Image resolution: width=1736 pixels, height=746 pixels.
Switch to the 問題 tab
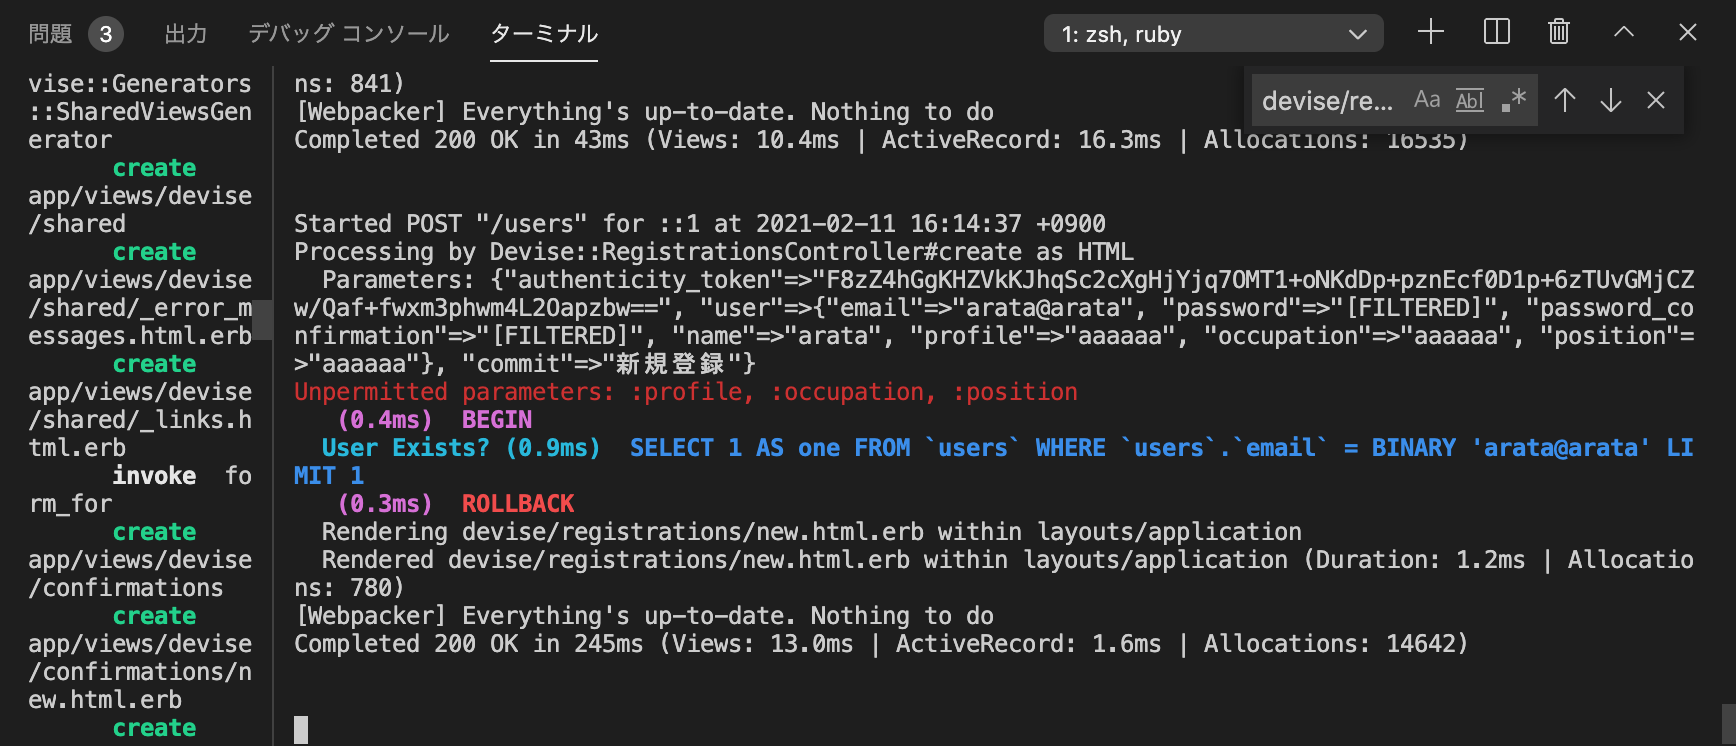51,34
